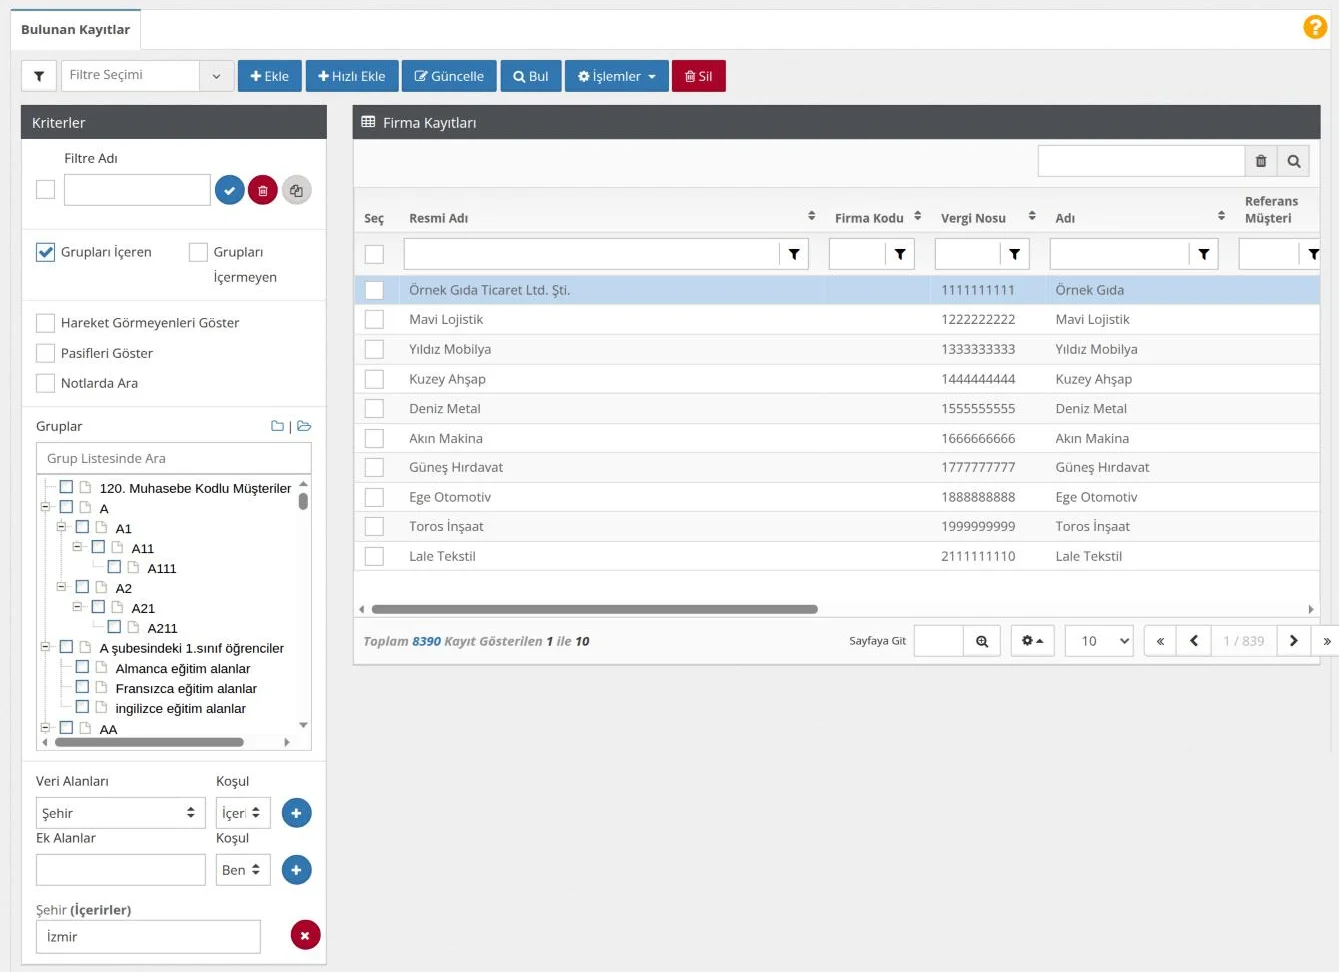Switch to the Bulunan Kayıtlar tab

pos(76,30)
